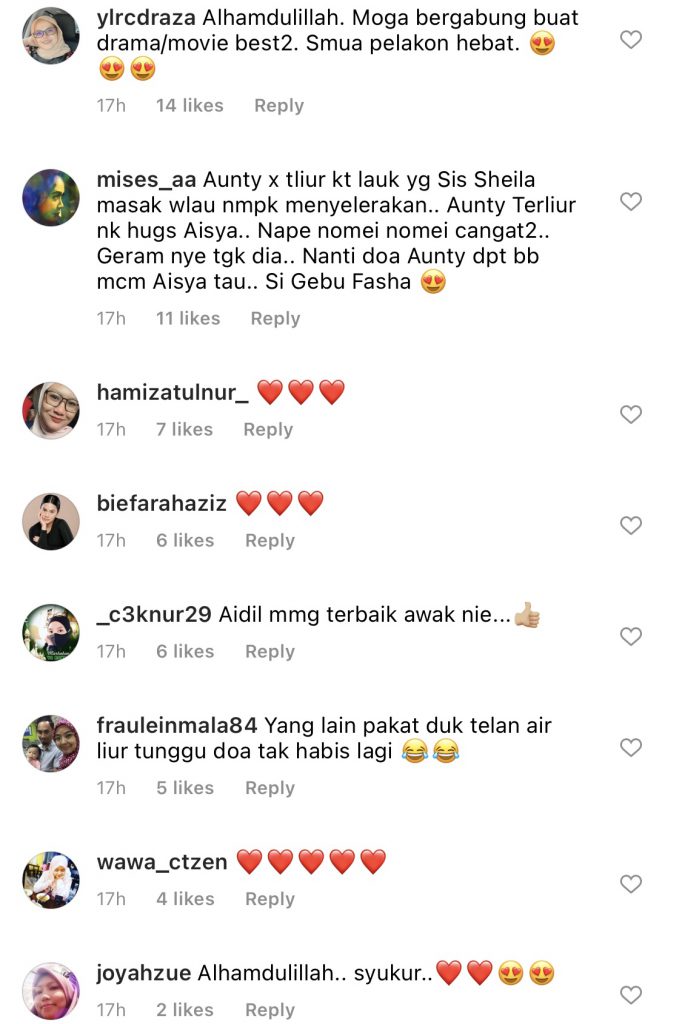Screen dimensions: 682x1024
Task: Tap the heart next to biefarahaziz's comment
Action: click(x=630, y=526)
